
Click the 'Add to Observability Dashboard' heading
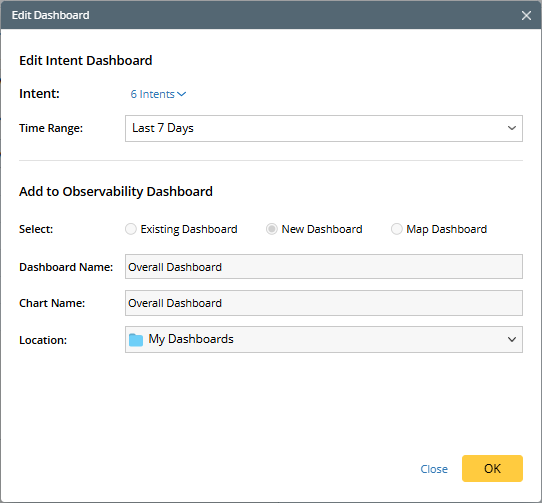coord(116,192)
